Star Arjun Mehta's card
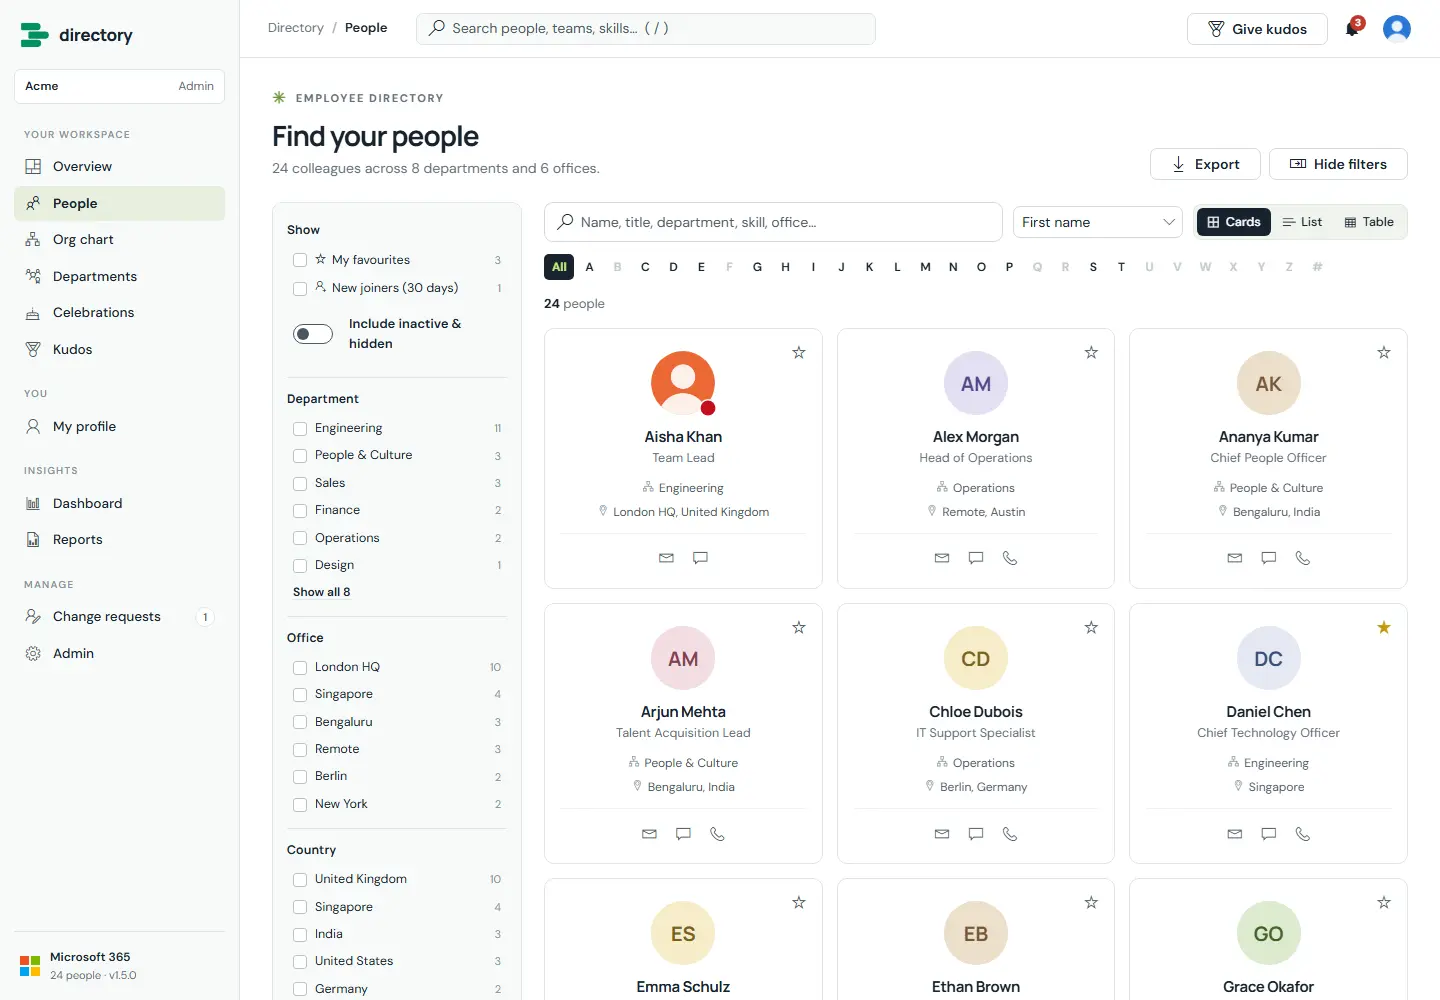 tap(799, 627)
